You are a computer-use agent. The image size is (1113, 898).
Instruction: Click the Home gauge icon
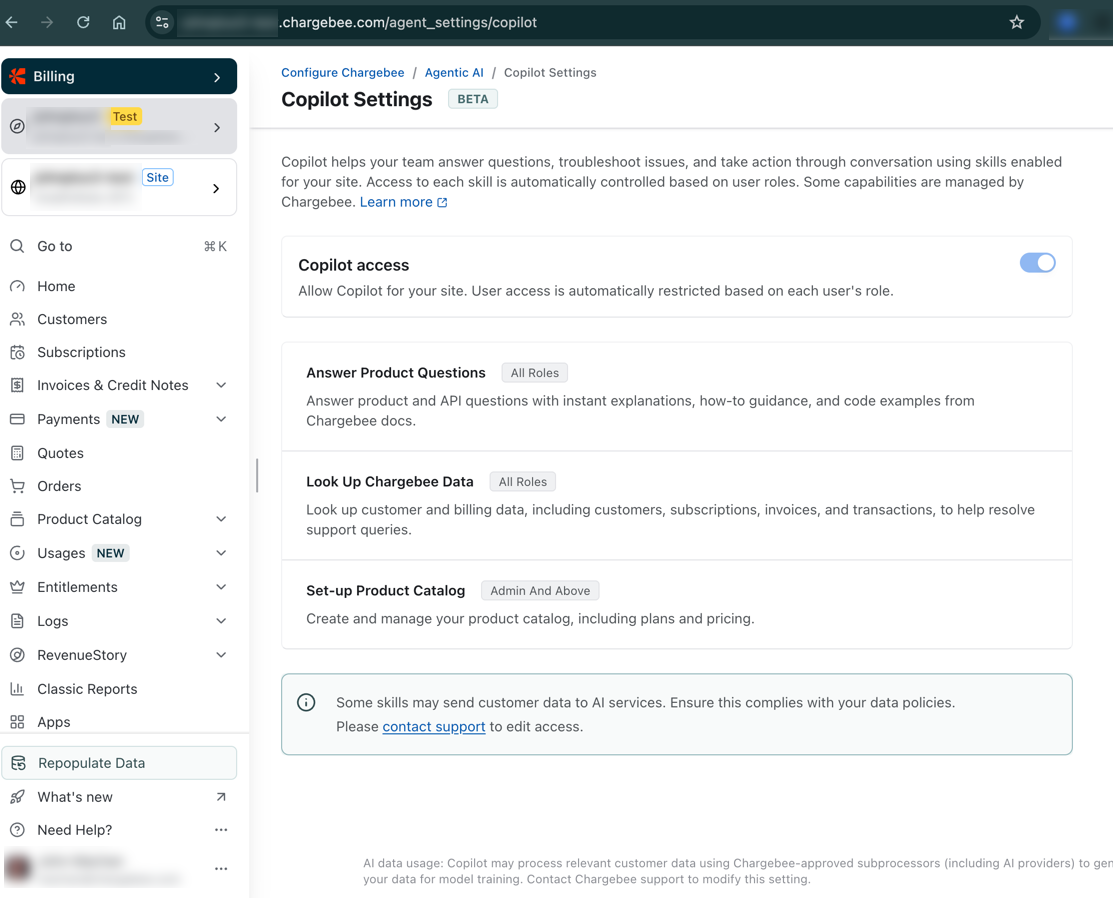pyautogui.click(x=18, y=286)
